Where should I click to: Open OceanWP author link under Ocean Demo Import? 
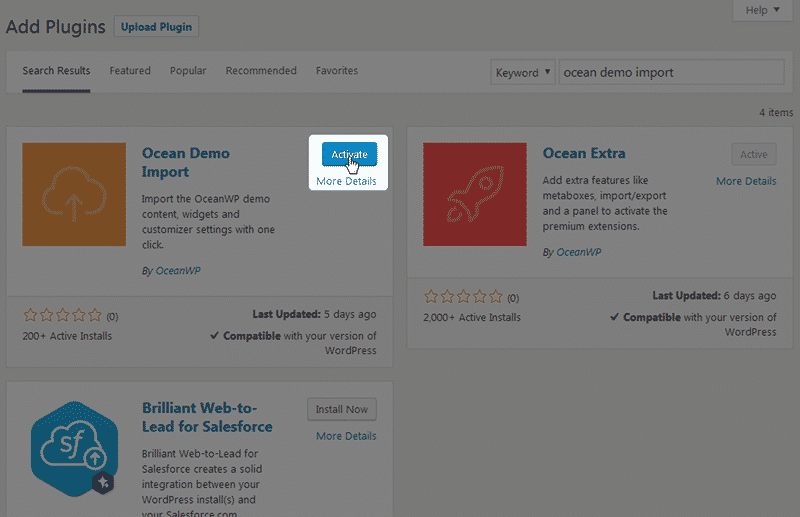coord(178,271)
